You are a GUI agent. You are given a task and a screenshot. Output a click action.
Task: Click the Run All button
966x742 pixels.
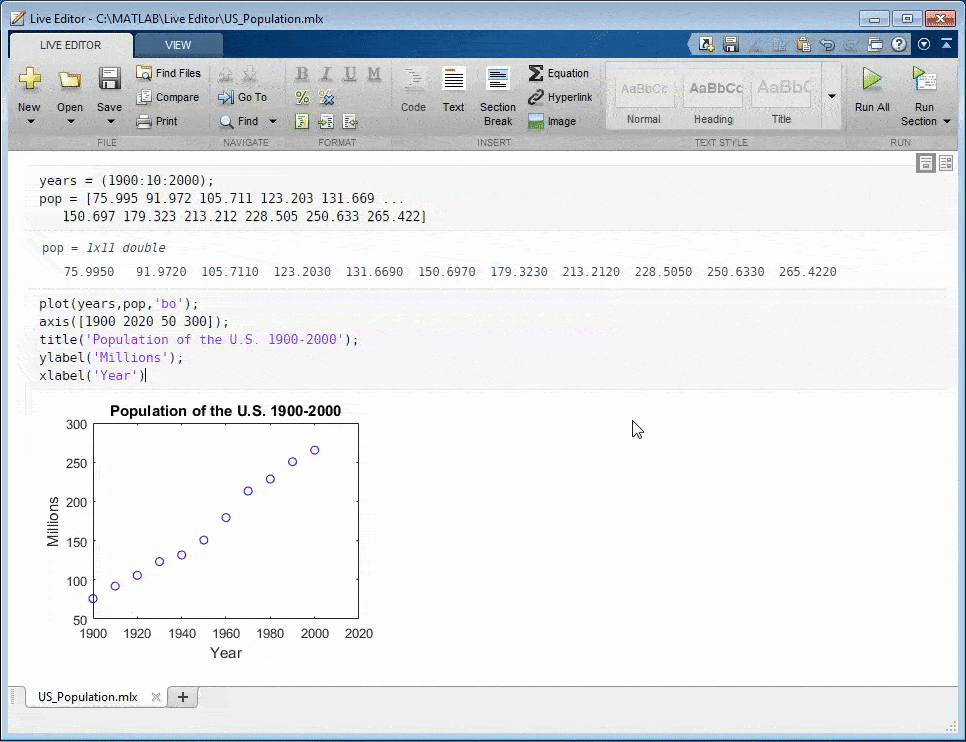(871, 90)
